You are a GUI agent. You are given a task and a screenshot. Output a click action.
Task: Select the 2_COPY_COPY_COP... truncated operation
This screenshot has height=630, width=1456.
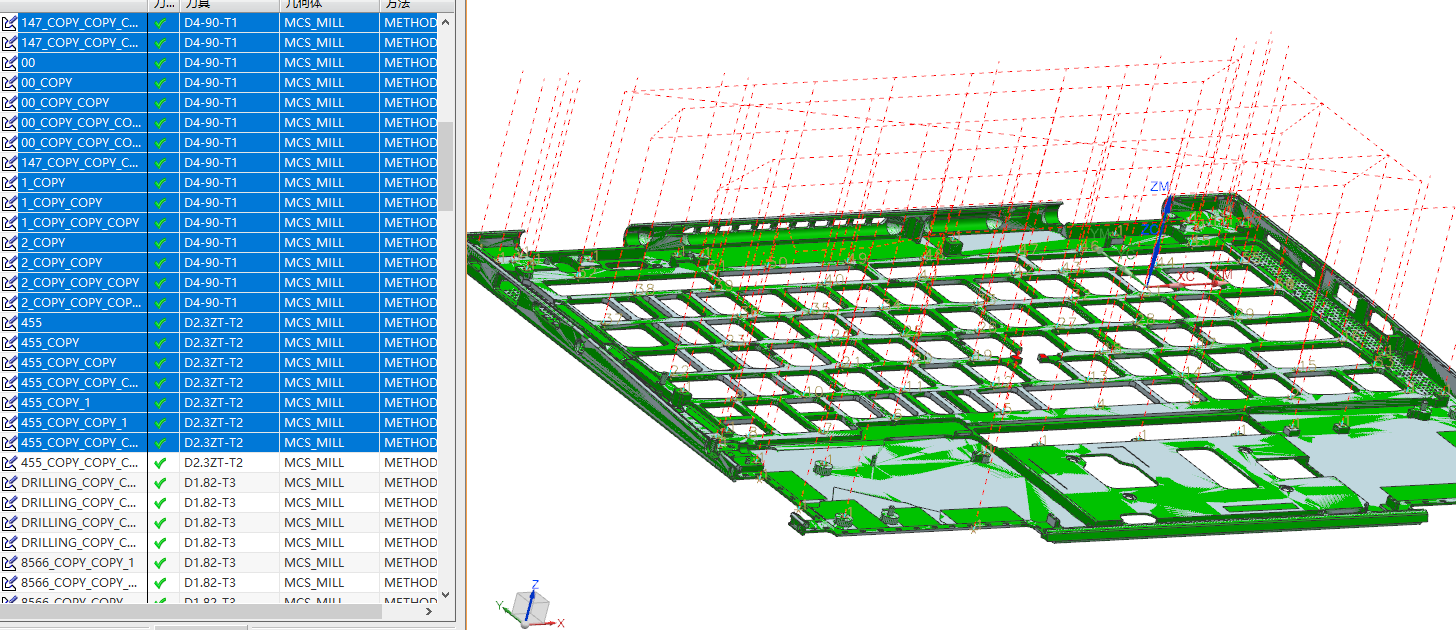click(x=81, y=303)
